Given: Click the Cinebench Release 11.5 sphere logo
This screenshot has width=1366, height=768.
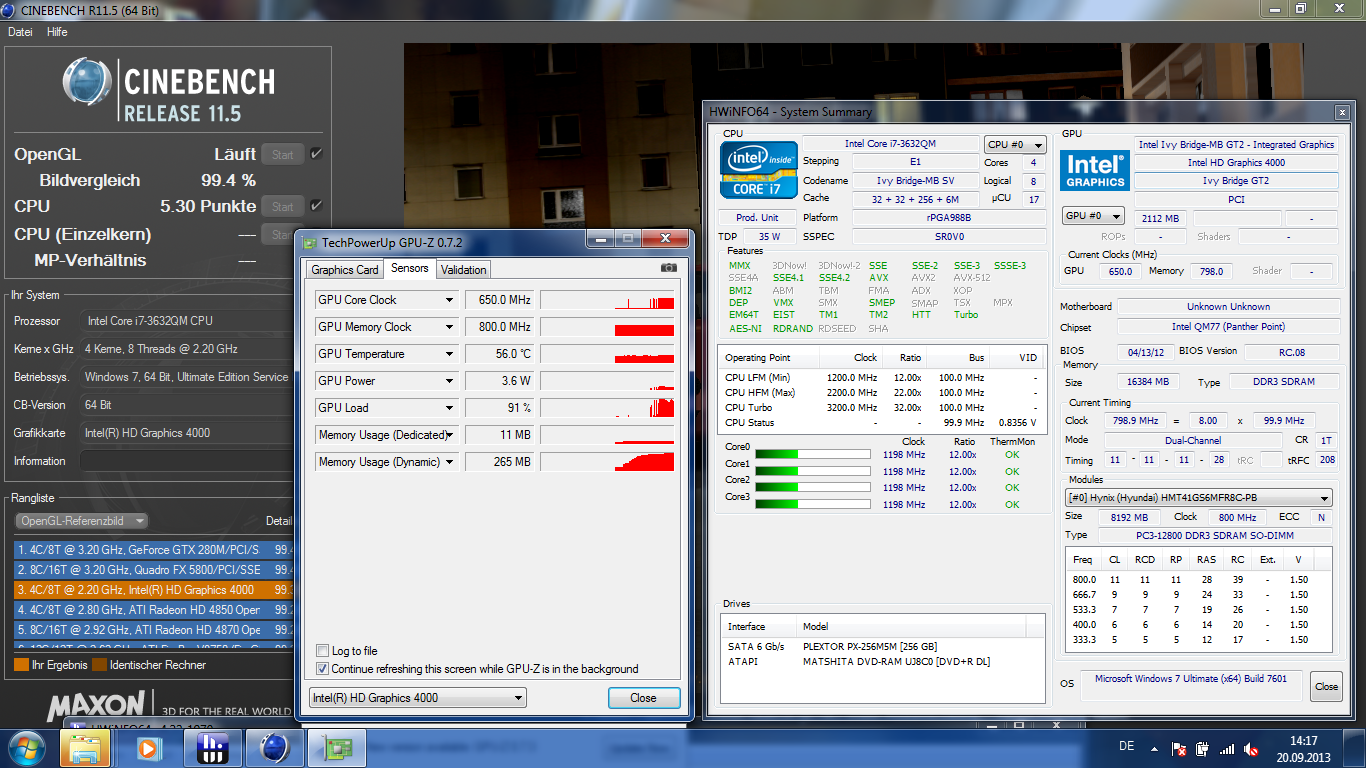Looking at the screenshot, I should tap(87, 82).
